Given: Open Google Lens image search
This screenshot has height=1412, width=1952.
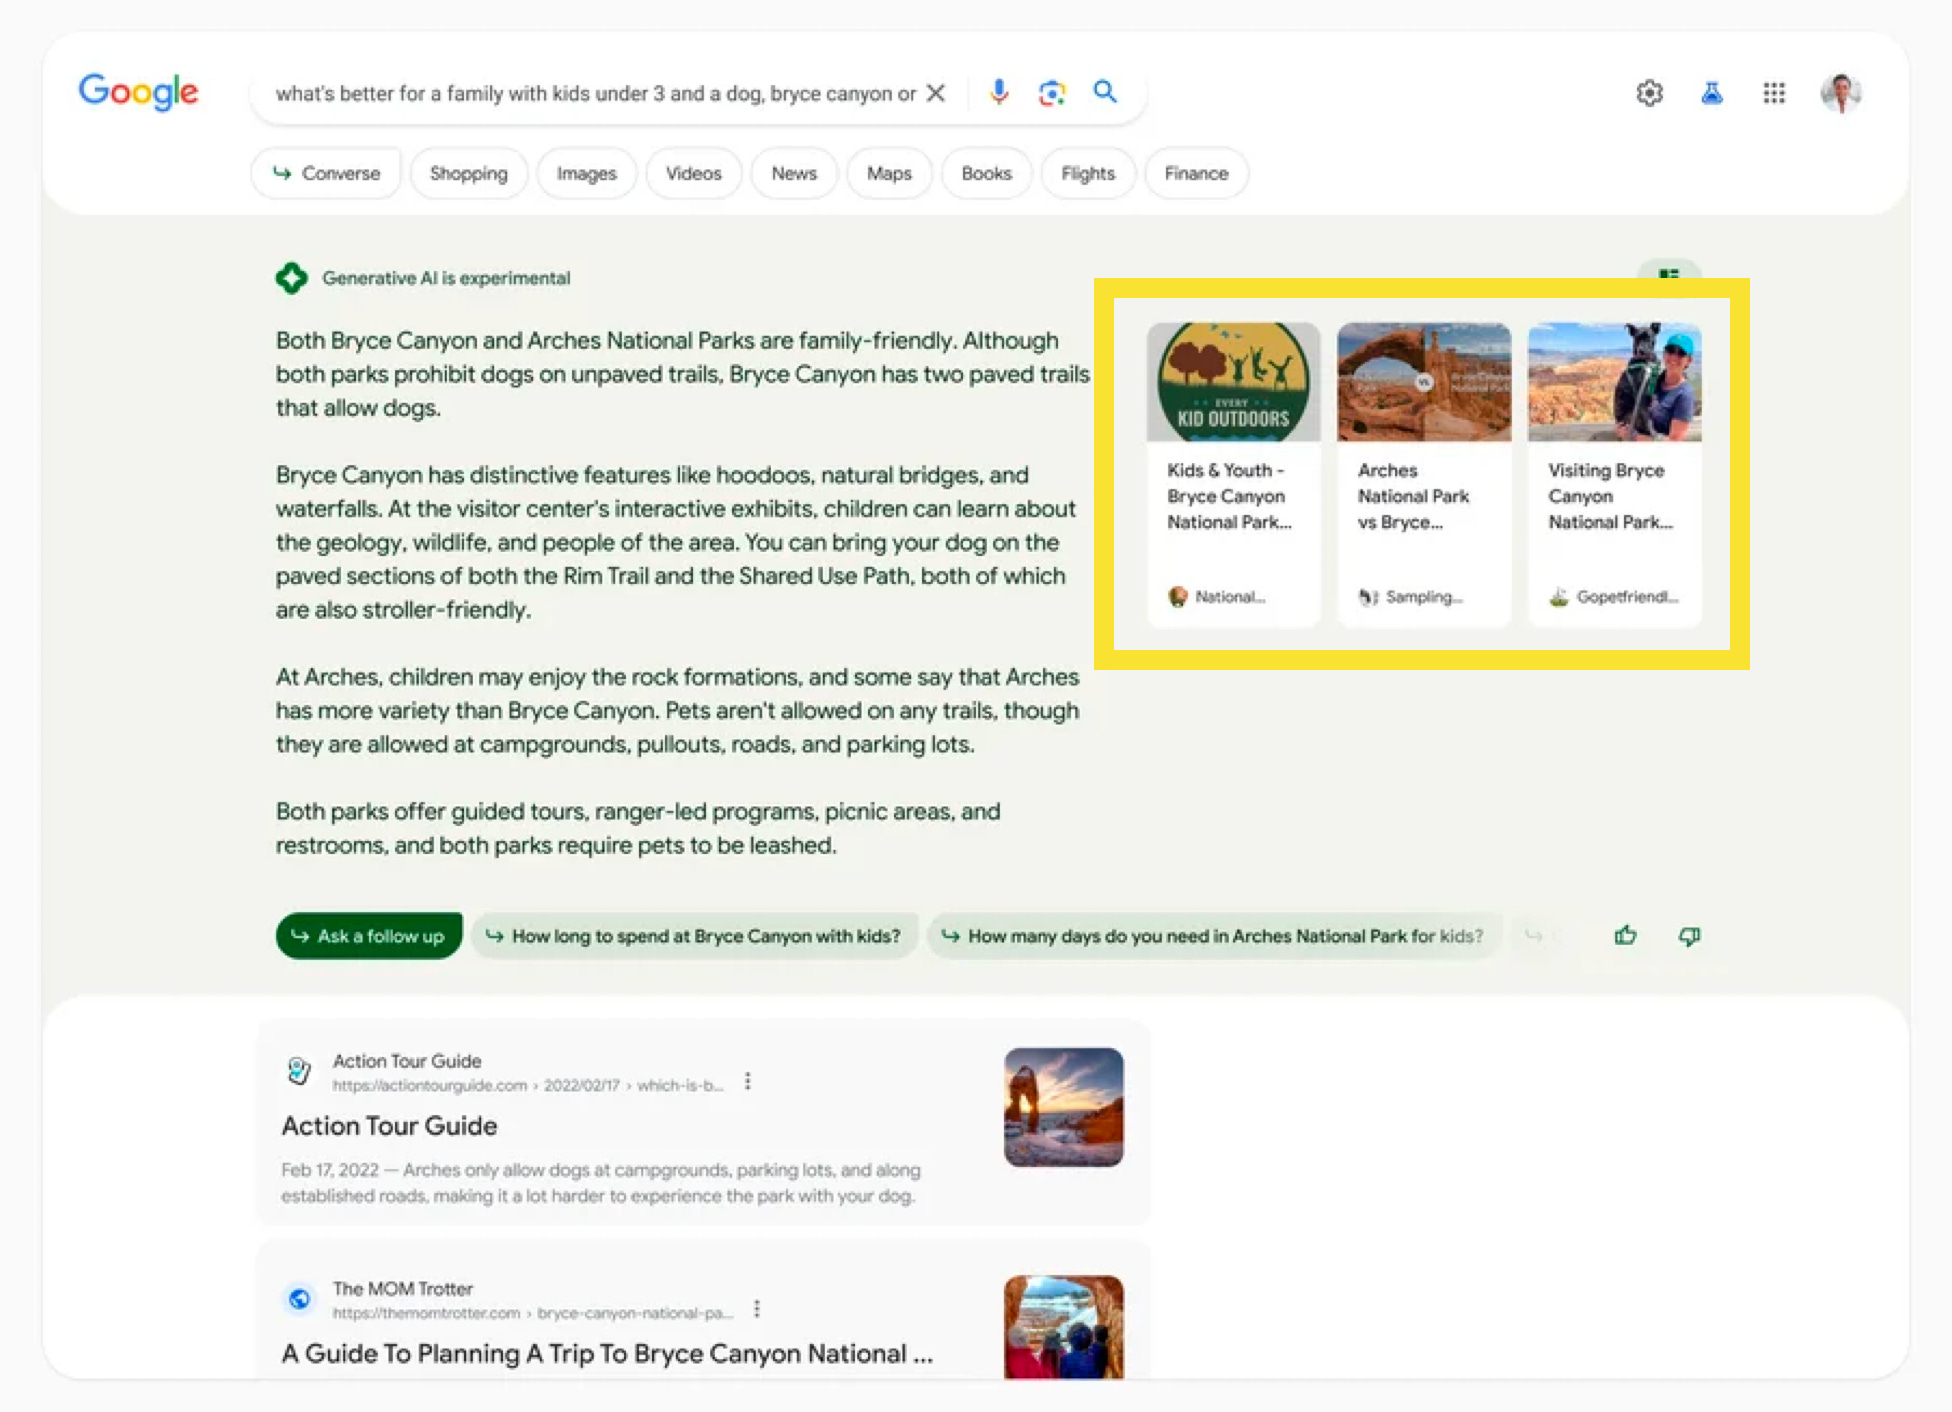Looking at the screenshot, I should point(1051,92).
